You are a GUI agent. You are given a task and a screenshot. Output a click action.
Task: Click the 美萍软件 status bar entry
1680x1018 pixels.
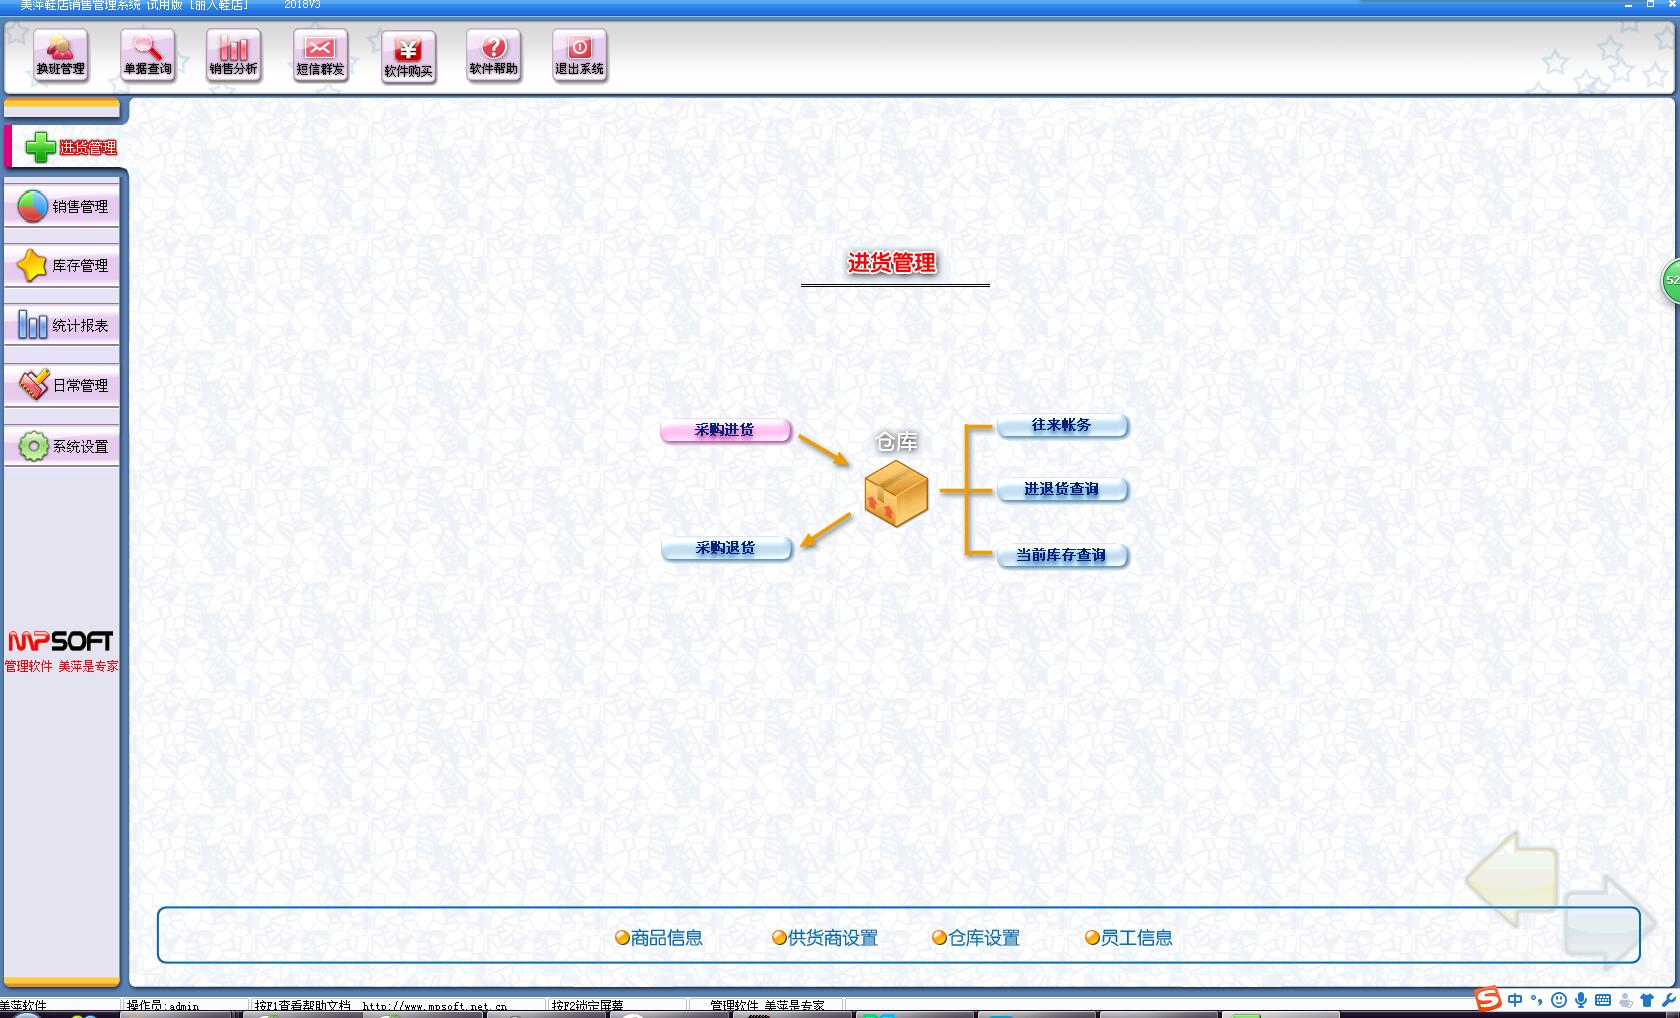(23, 1006)
